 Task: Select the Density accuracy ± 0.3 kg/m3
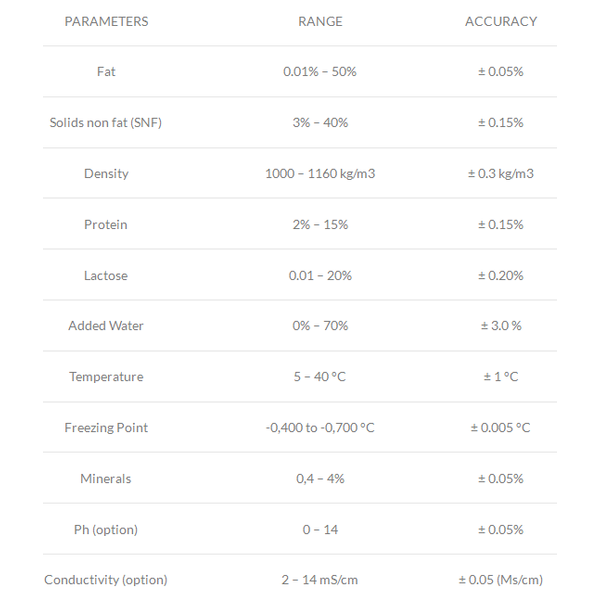(x=501, y=173)
